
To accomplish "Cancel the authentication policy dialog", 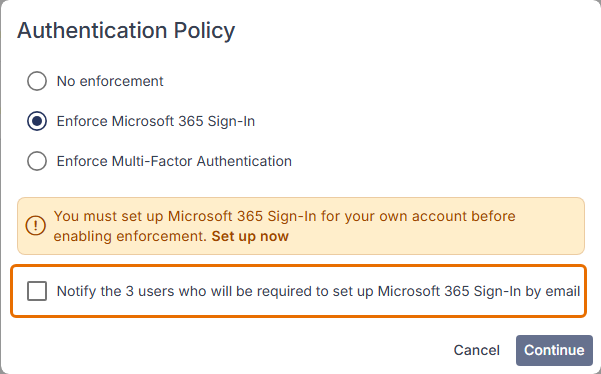I will pos(476,350).
